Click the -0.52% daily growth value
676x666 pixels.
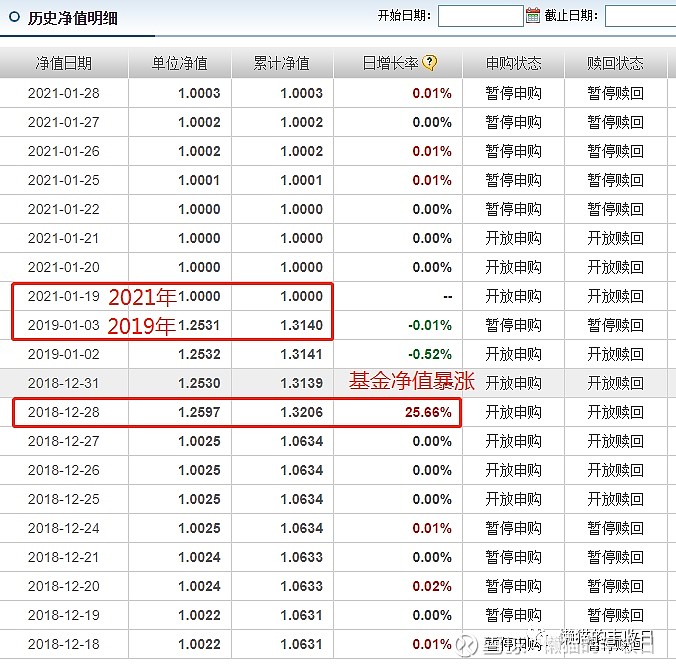tap(430, 354)
